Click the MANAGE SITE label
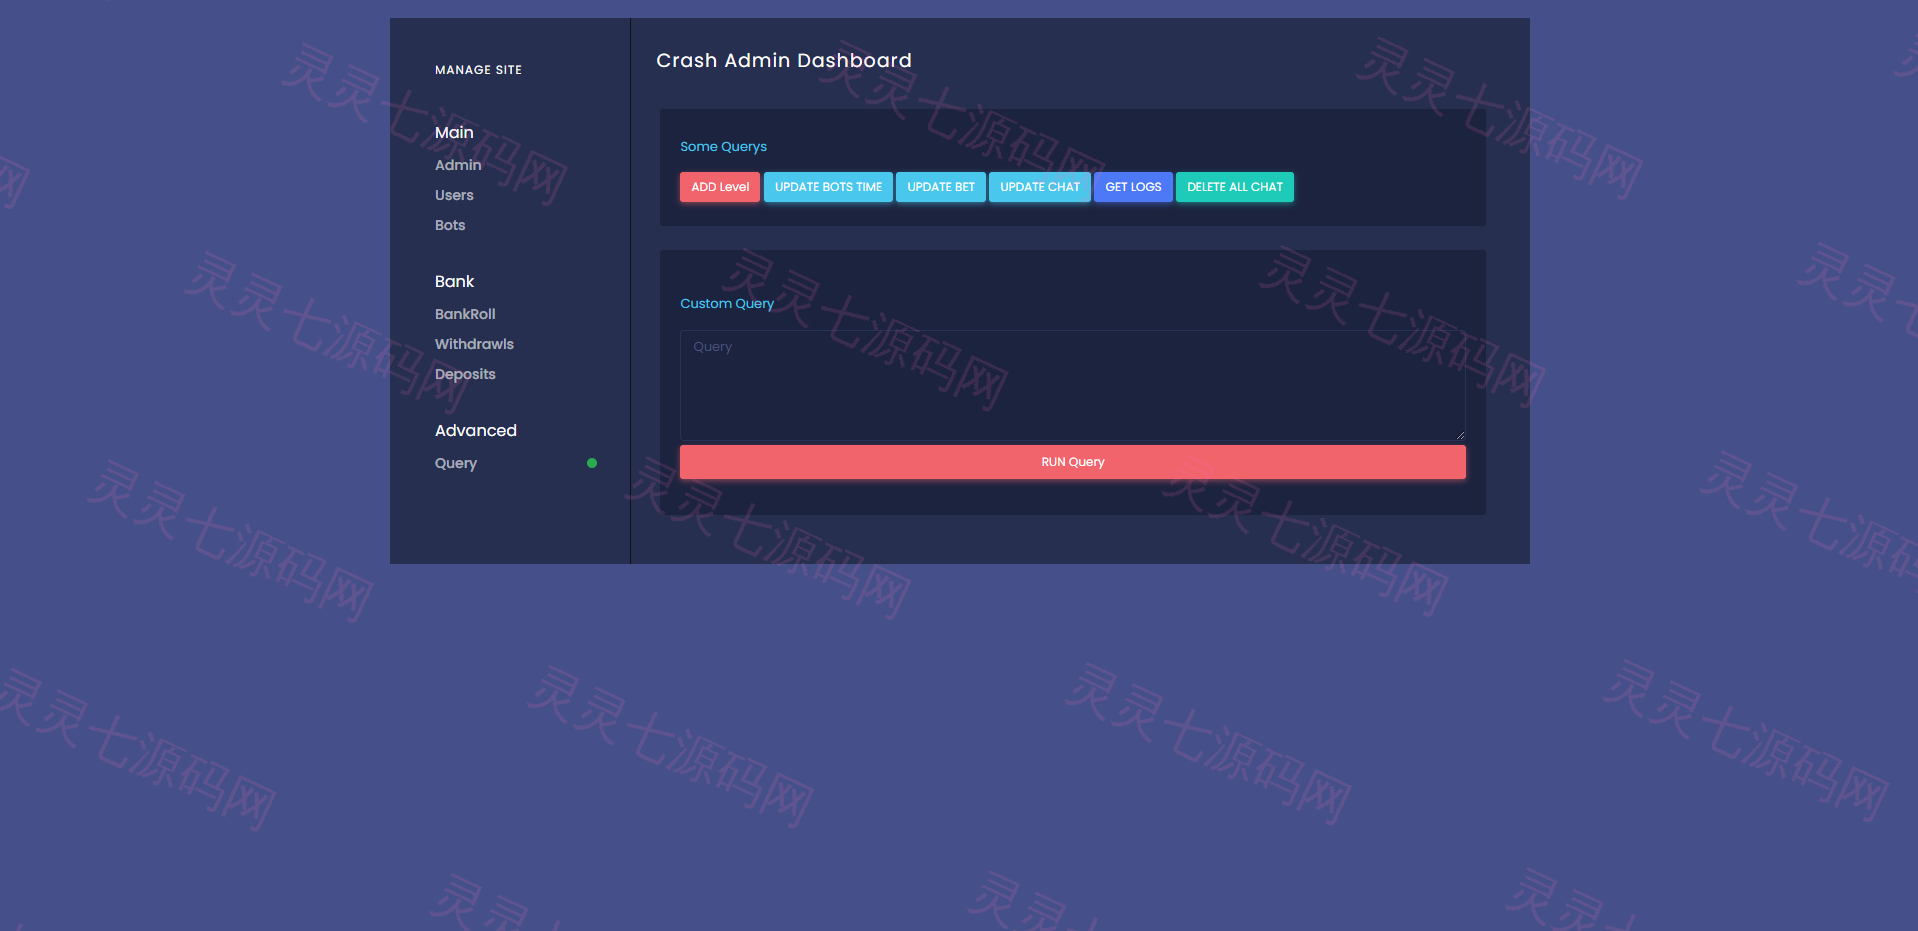 click(x=478, y=70)
